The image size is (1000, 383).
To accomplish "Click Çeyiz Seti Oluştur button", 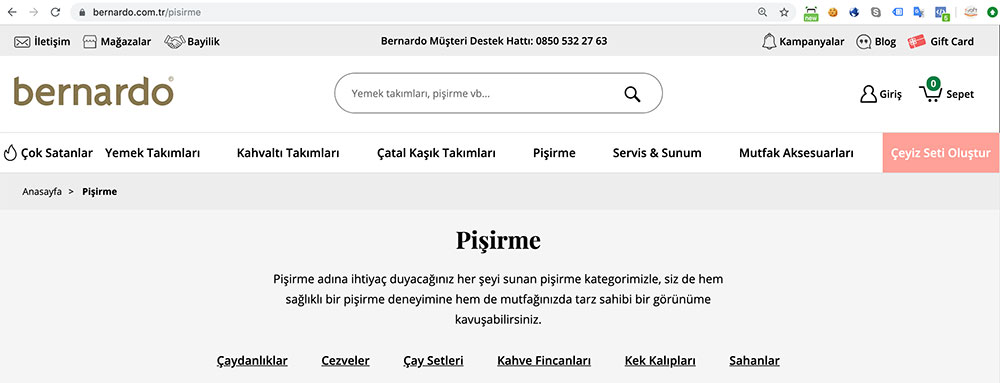I will (941, 153).
